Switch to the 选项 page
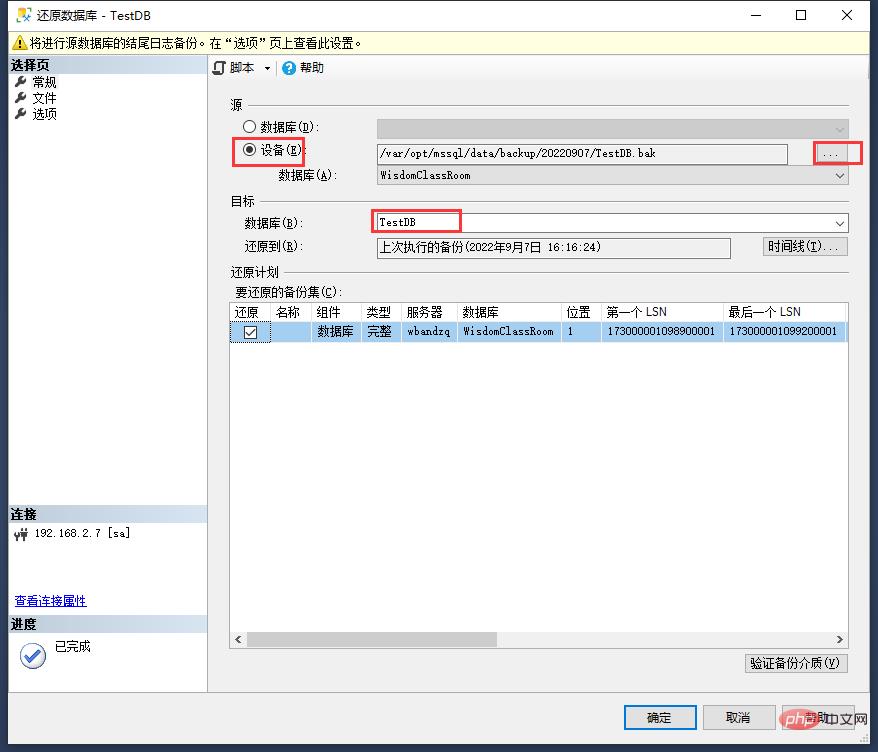The width and height of the screenshot is (878, 752). [44, 114]
